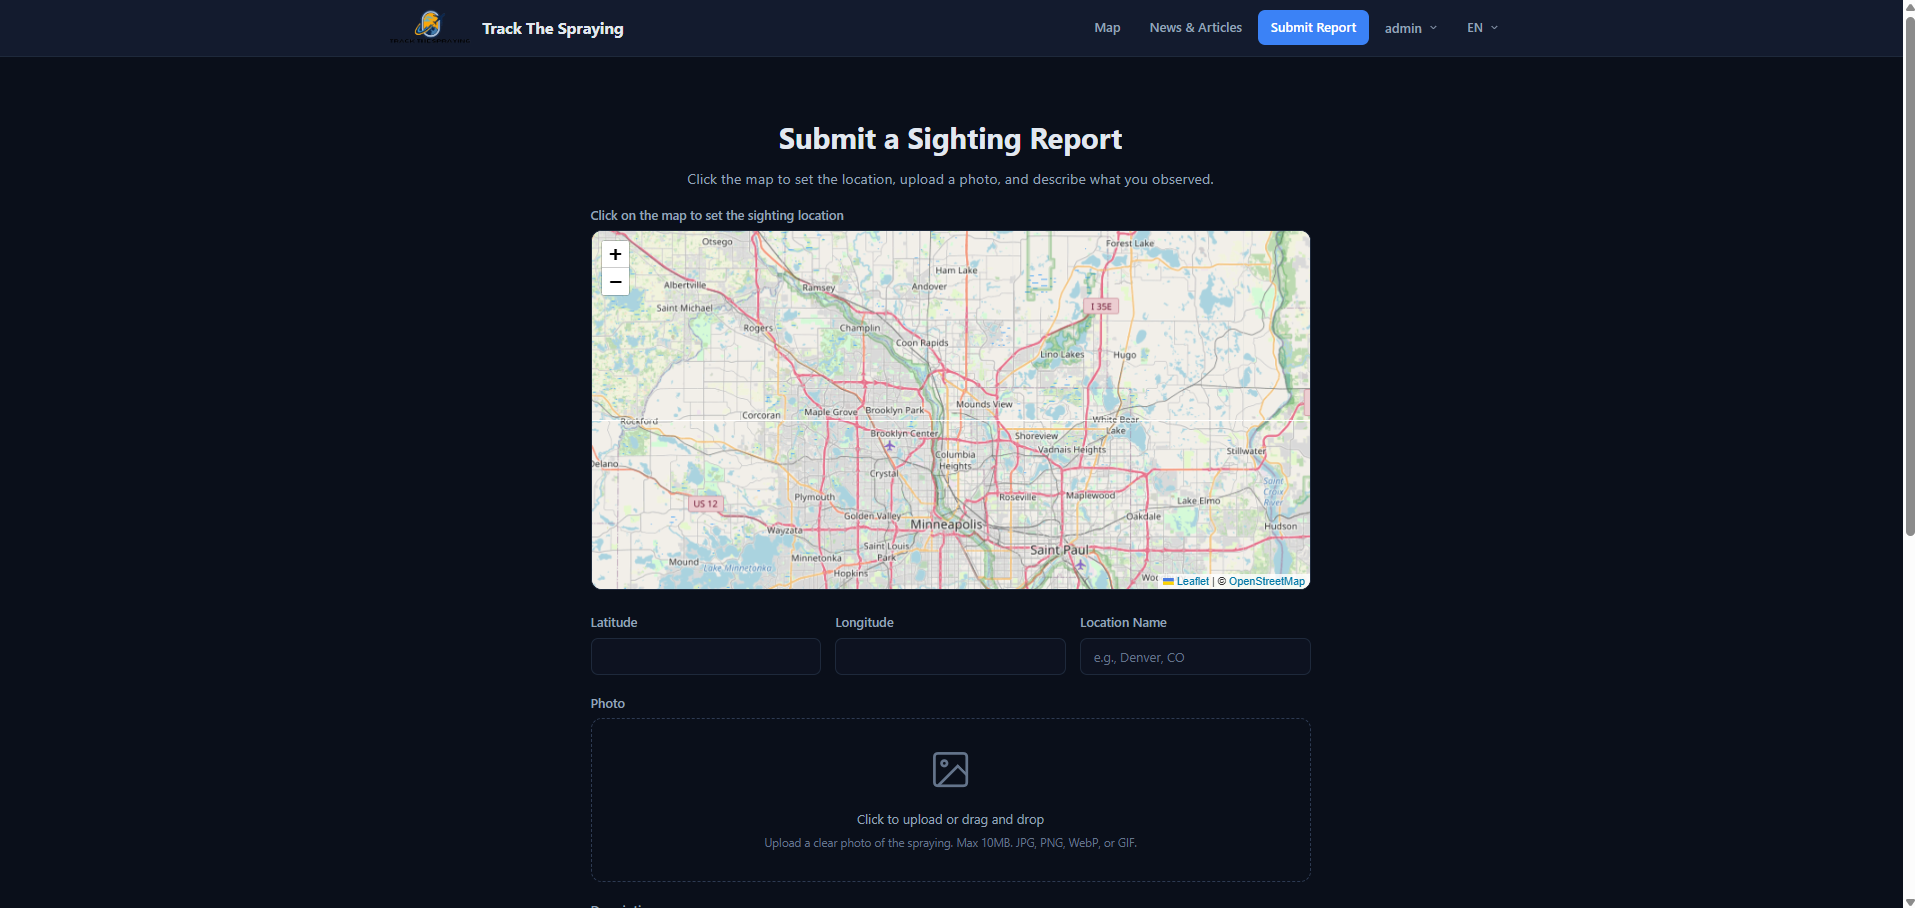Click the scrollbar up arrow

click(1909, 6)
